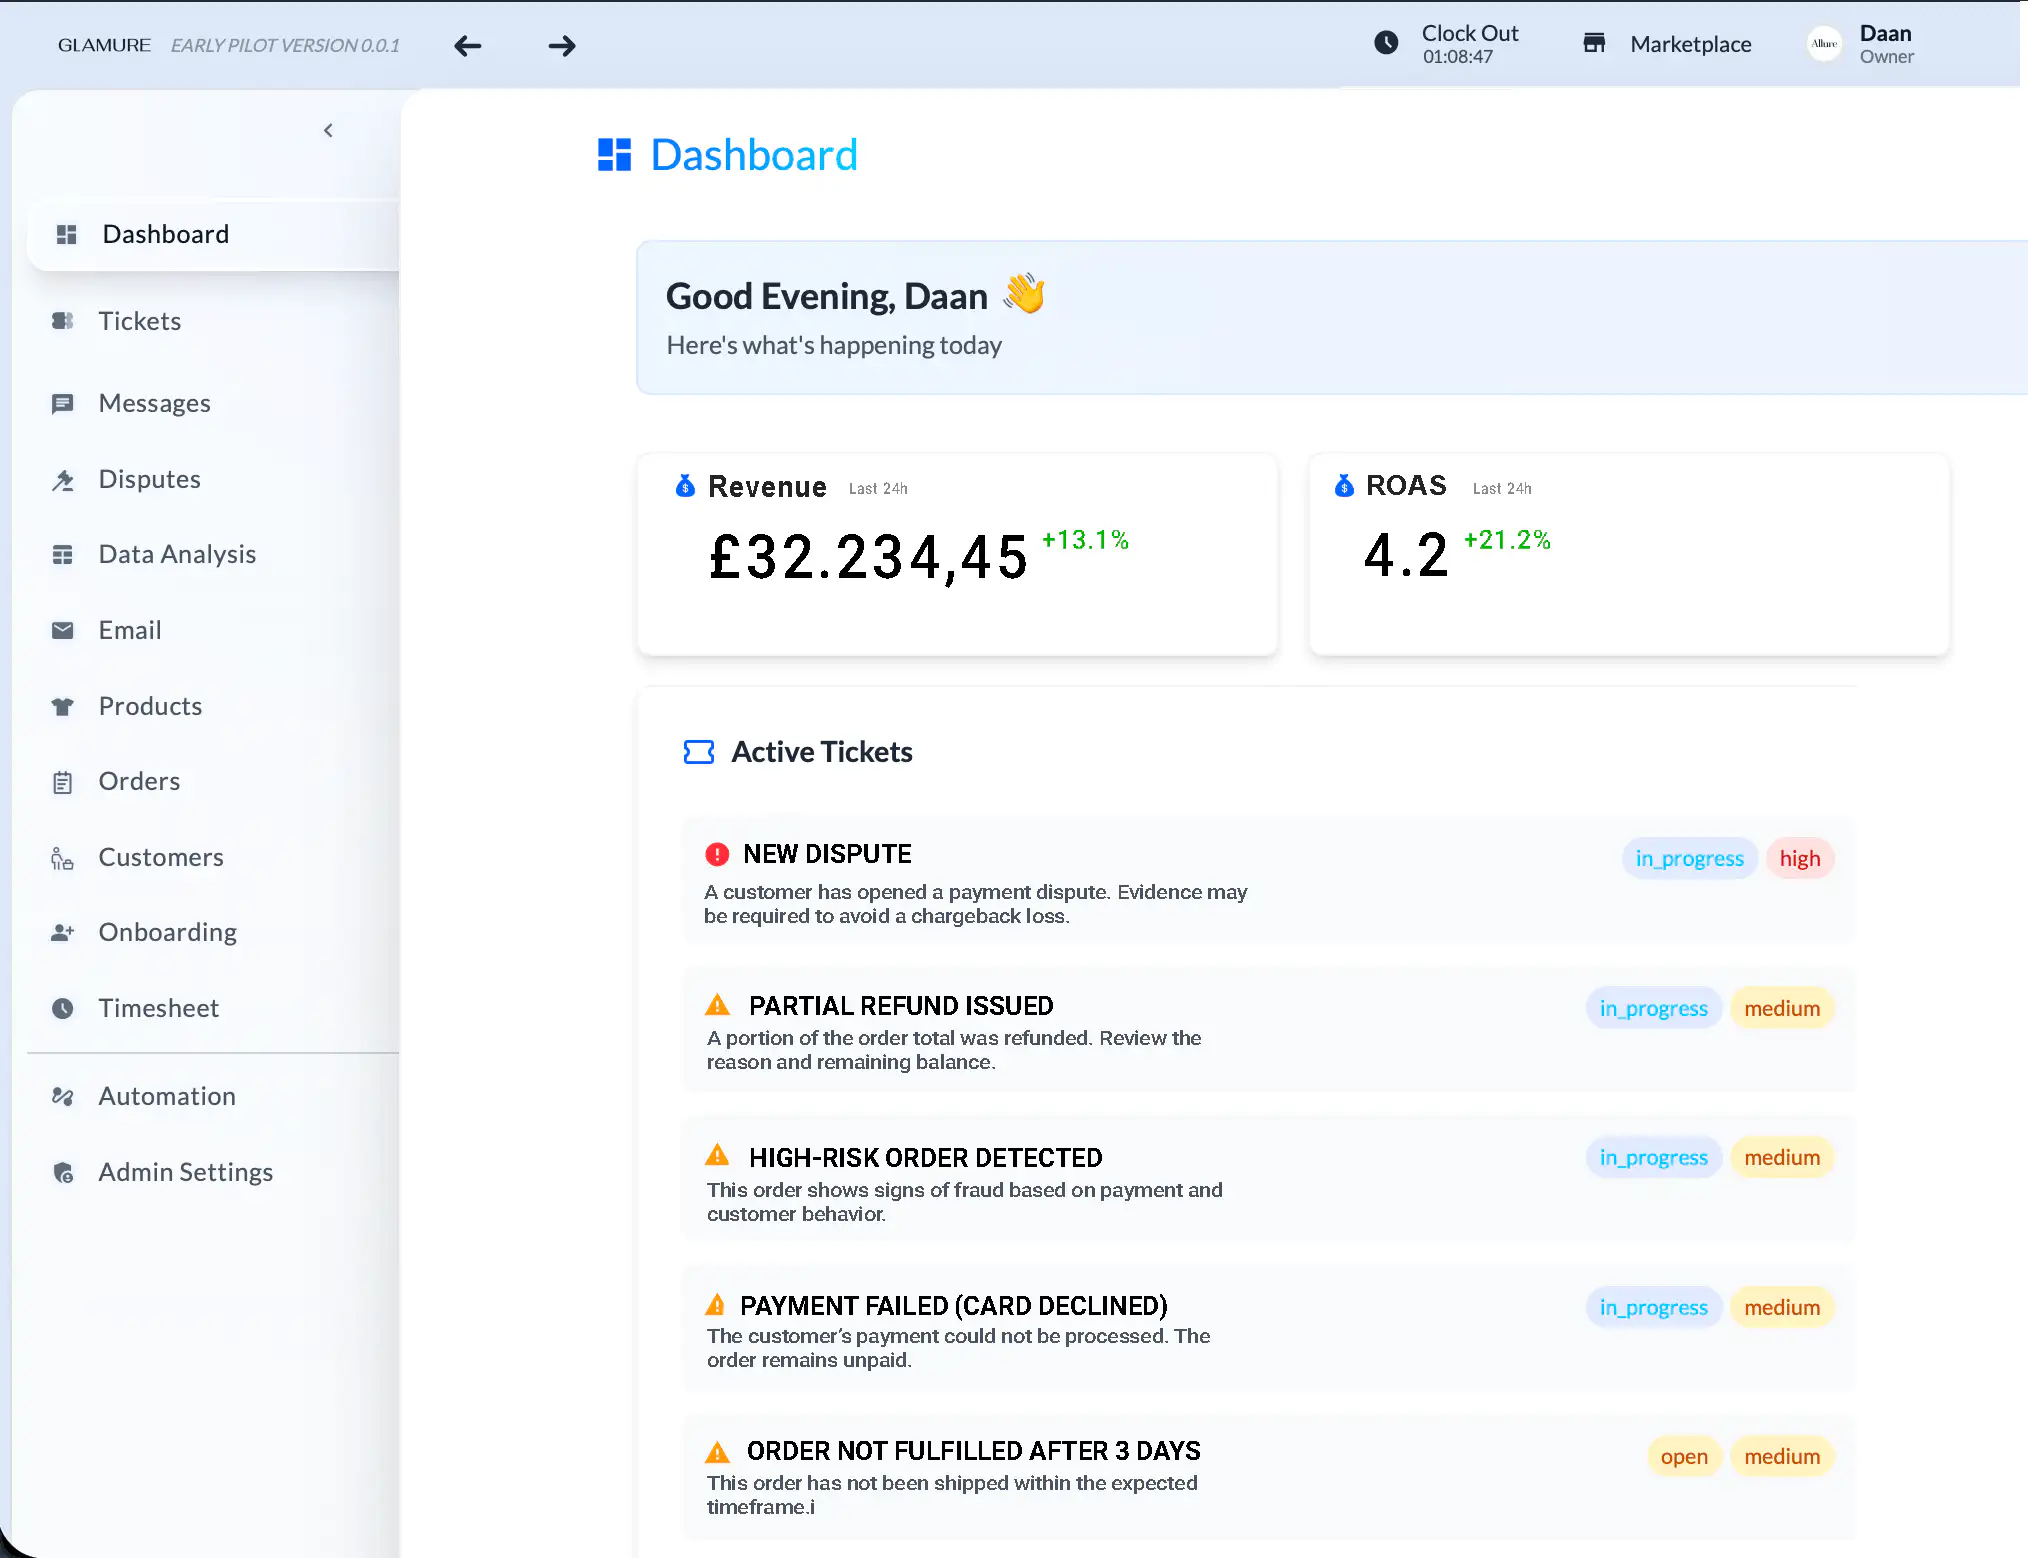
Task: Open Daan's profile avatar
Action: [x=1823, y=44]
